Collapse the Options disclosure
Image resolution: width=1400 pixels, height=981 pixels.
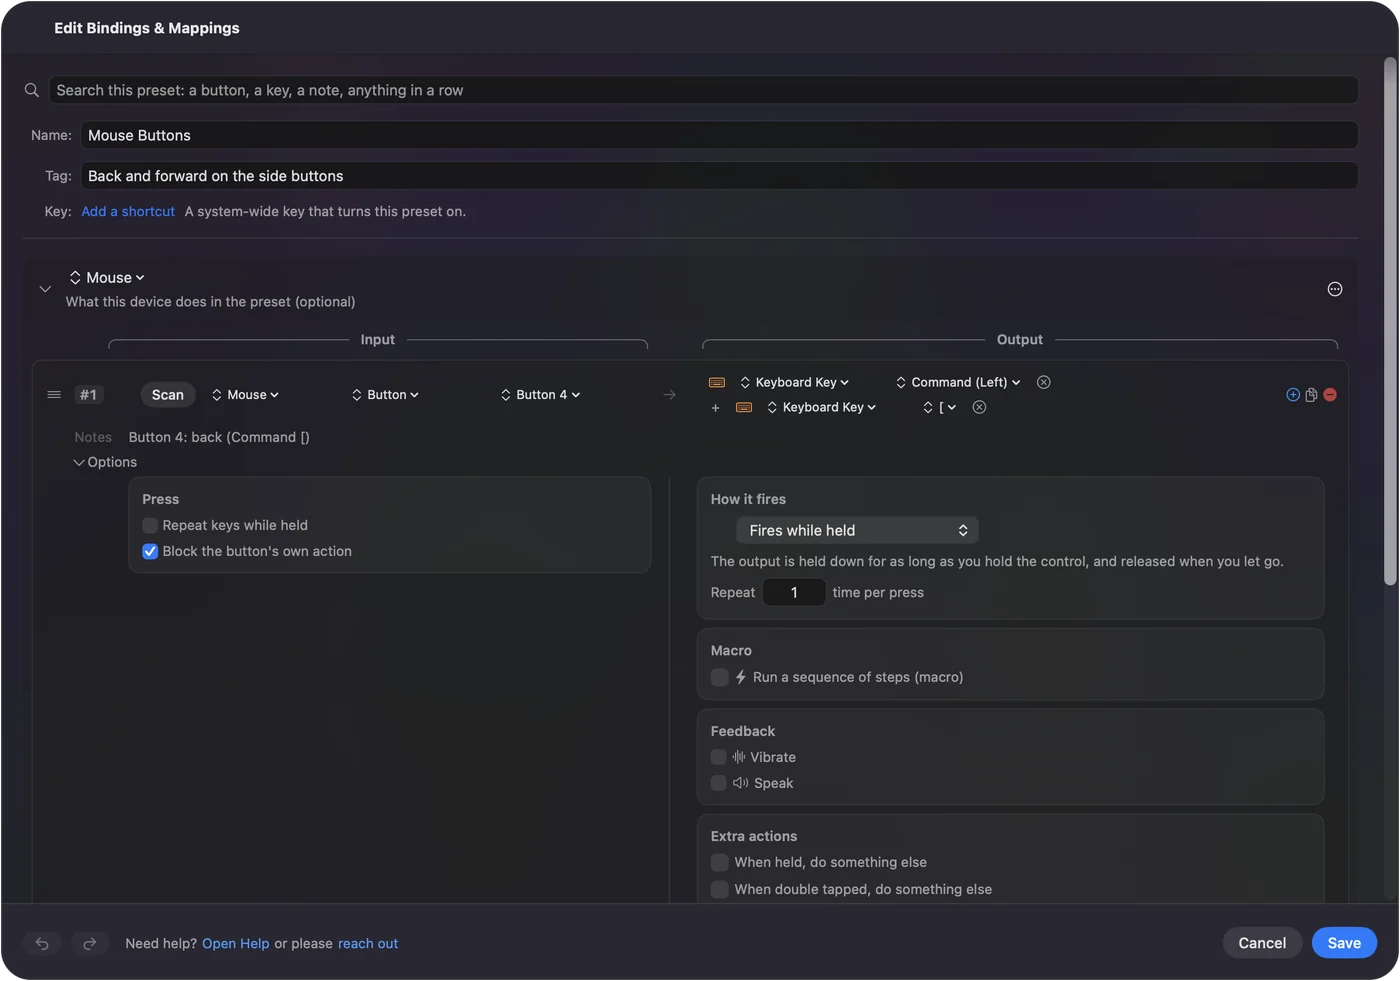pyautogui.click(x=105, y=462)
